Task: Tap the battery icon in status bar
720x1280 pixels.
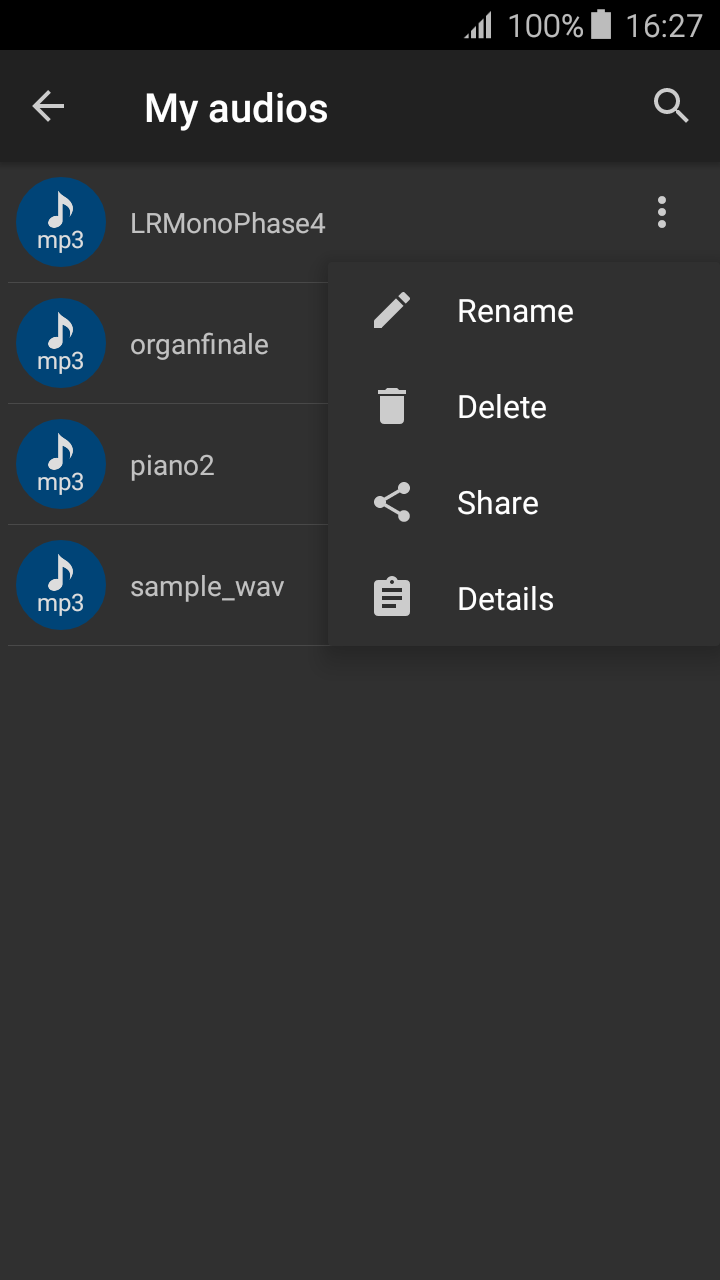Action: click(601, 25)
